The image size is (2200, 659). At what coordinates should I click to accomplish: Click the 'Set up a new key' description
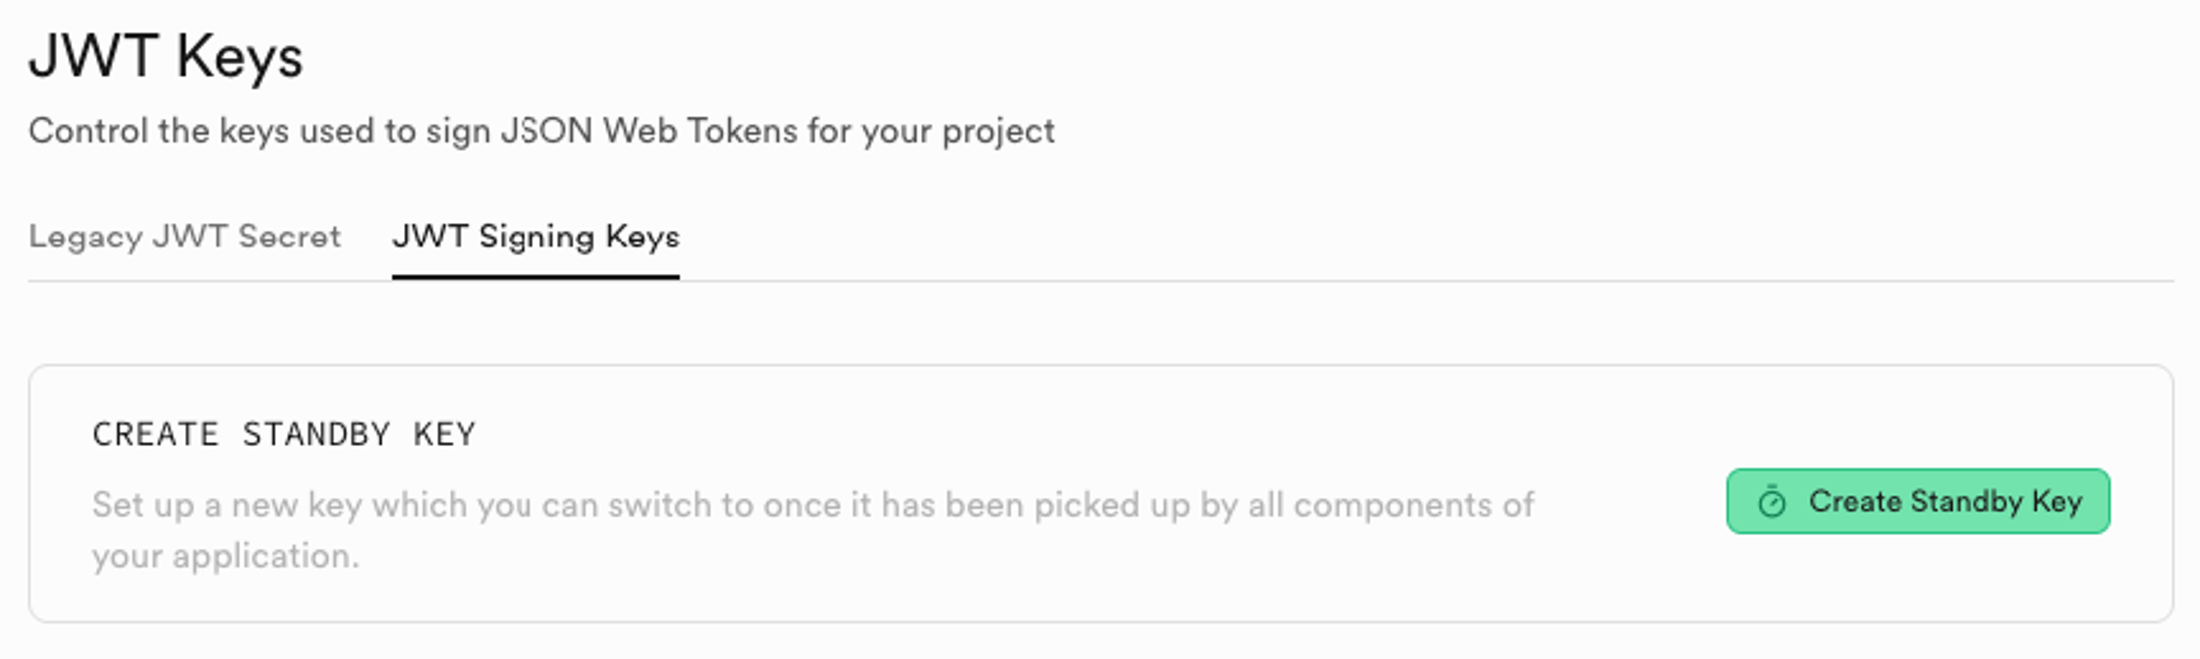(812, 505)
